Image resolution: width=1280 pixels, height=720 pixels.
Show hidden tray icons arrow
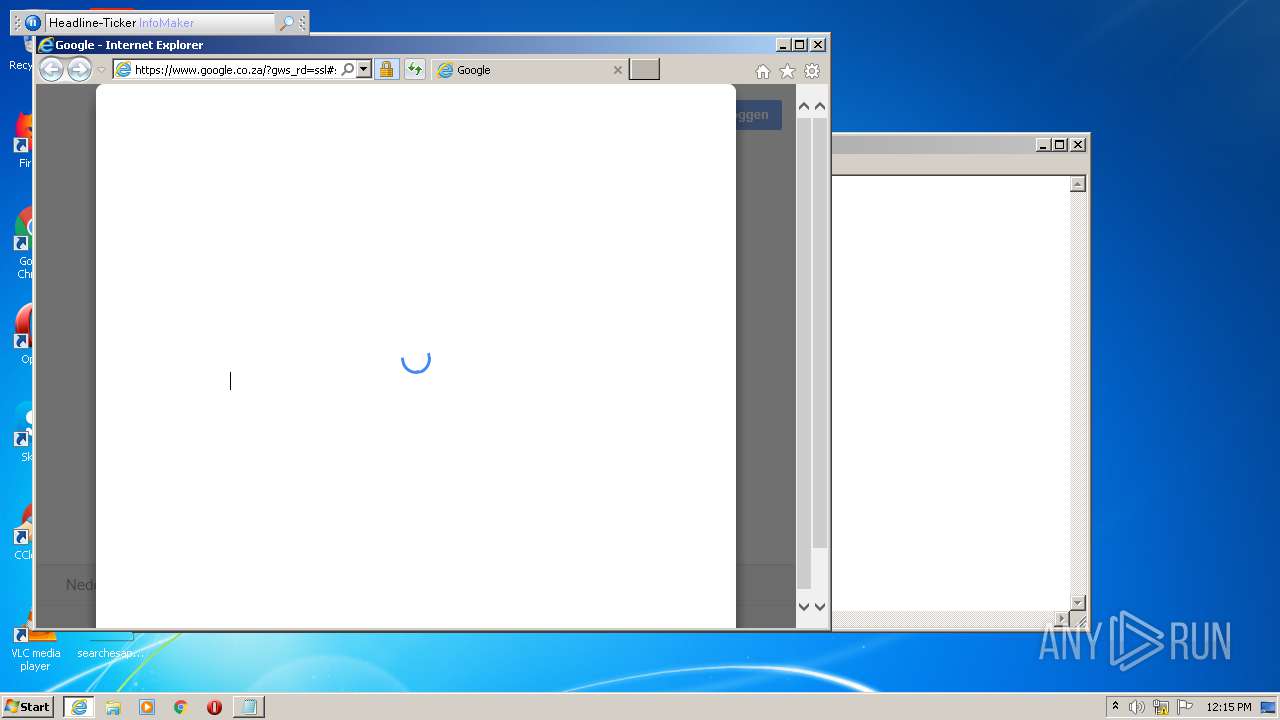pyautogui.click(x=1115, y=707)
